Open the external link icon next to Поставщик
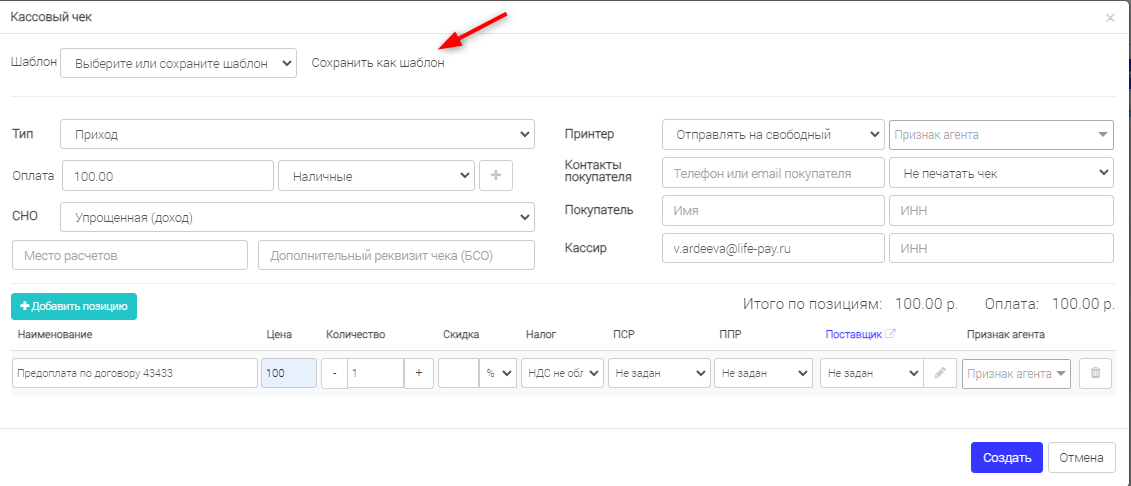The height and width of the screenshot is (486, 1131). click(891, 334)
